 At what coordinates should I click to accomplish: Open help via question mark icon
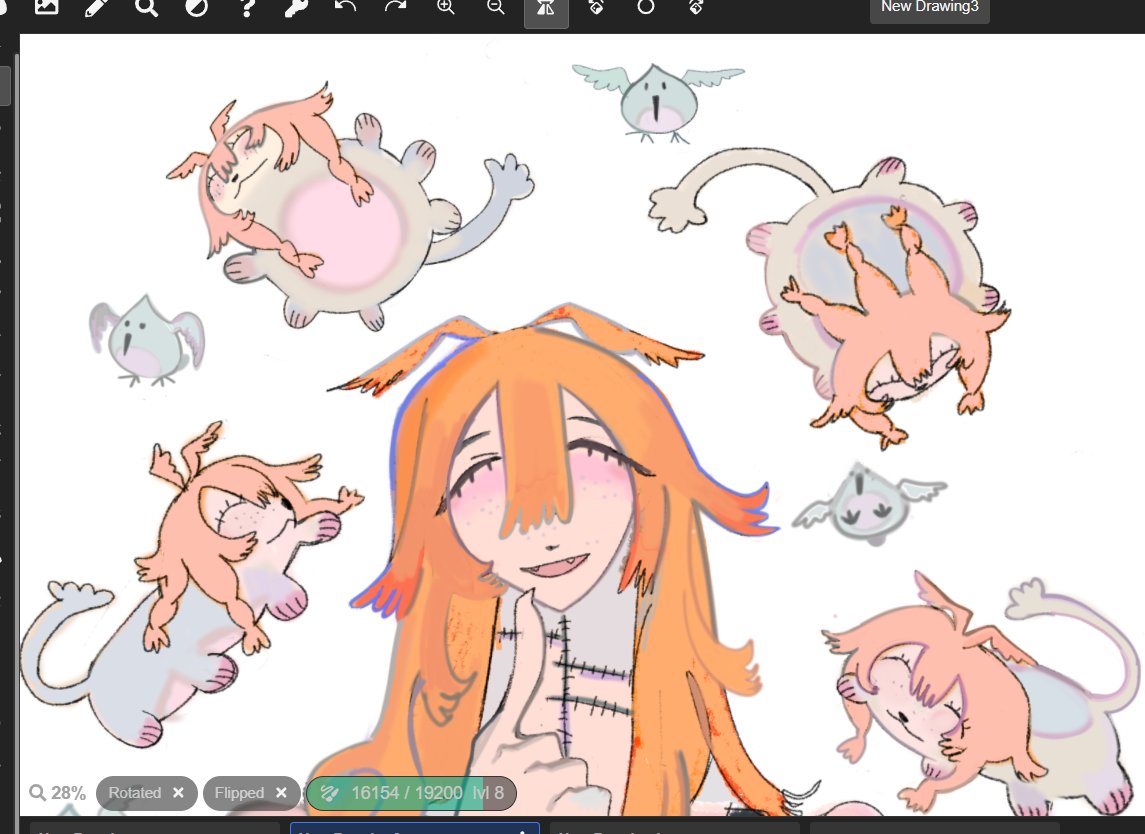click(247, 7)
